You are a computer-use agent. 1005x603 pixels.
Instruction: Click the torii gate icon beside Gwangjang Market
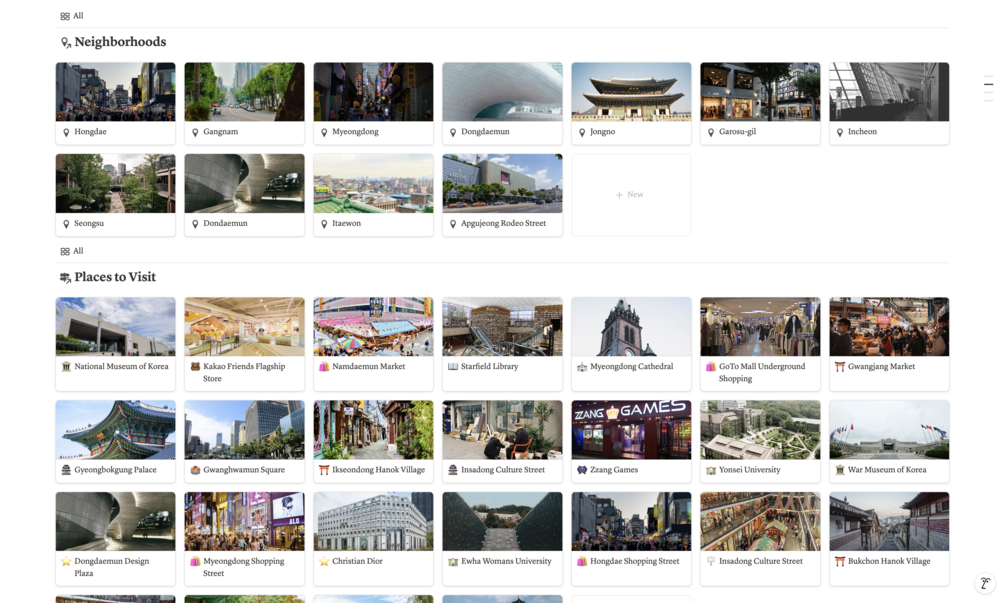click(840, 367)
